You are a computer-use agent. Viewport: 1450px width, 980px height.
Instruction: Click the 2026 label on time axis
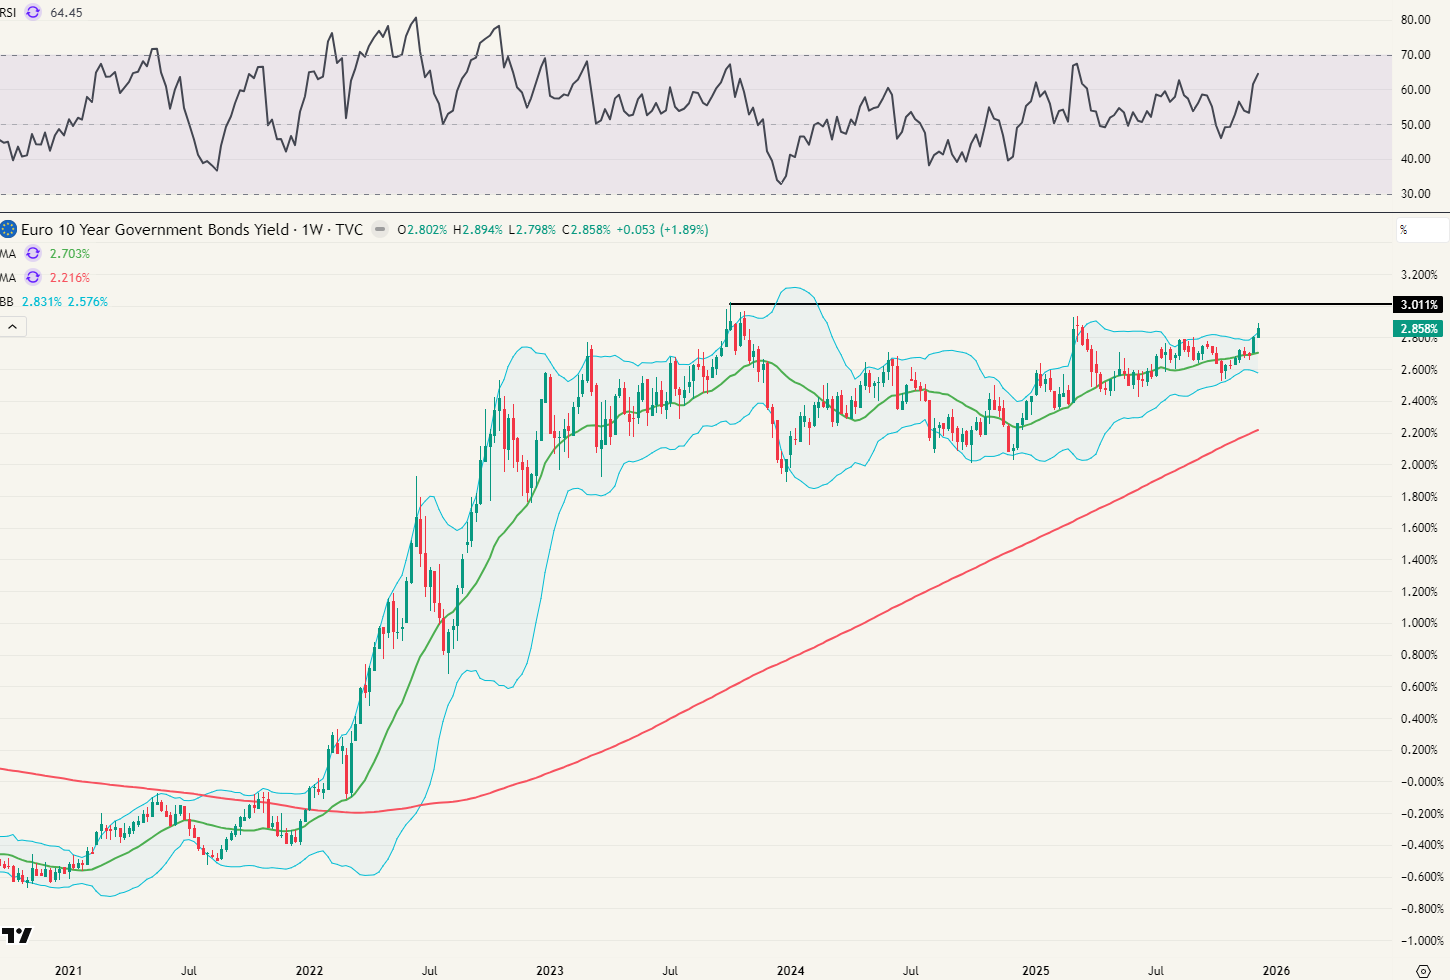click(x=1276, y=970)
